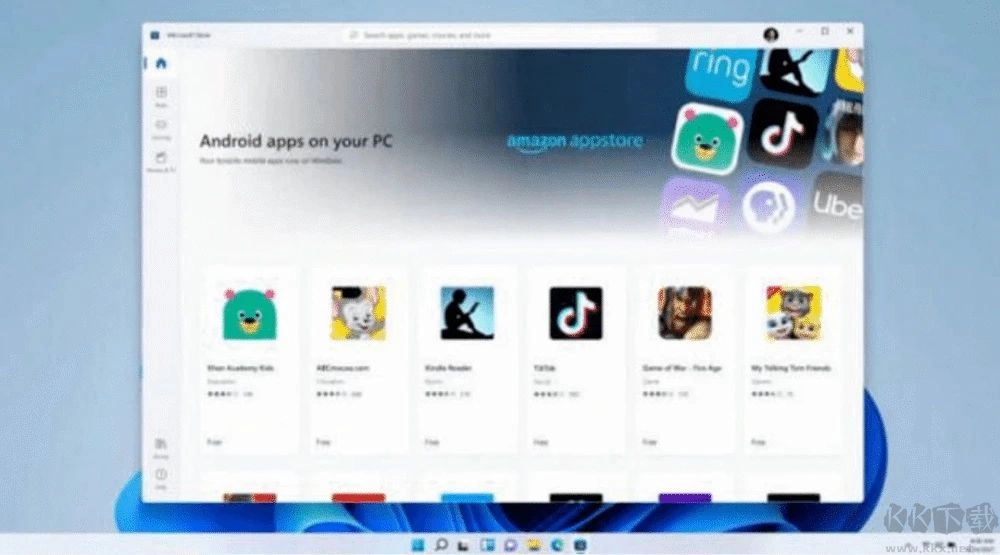The width and height of the screenshot is (1000, 555).
Task: Open the user profile avatar
Action: tap(771, 34)
